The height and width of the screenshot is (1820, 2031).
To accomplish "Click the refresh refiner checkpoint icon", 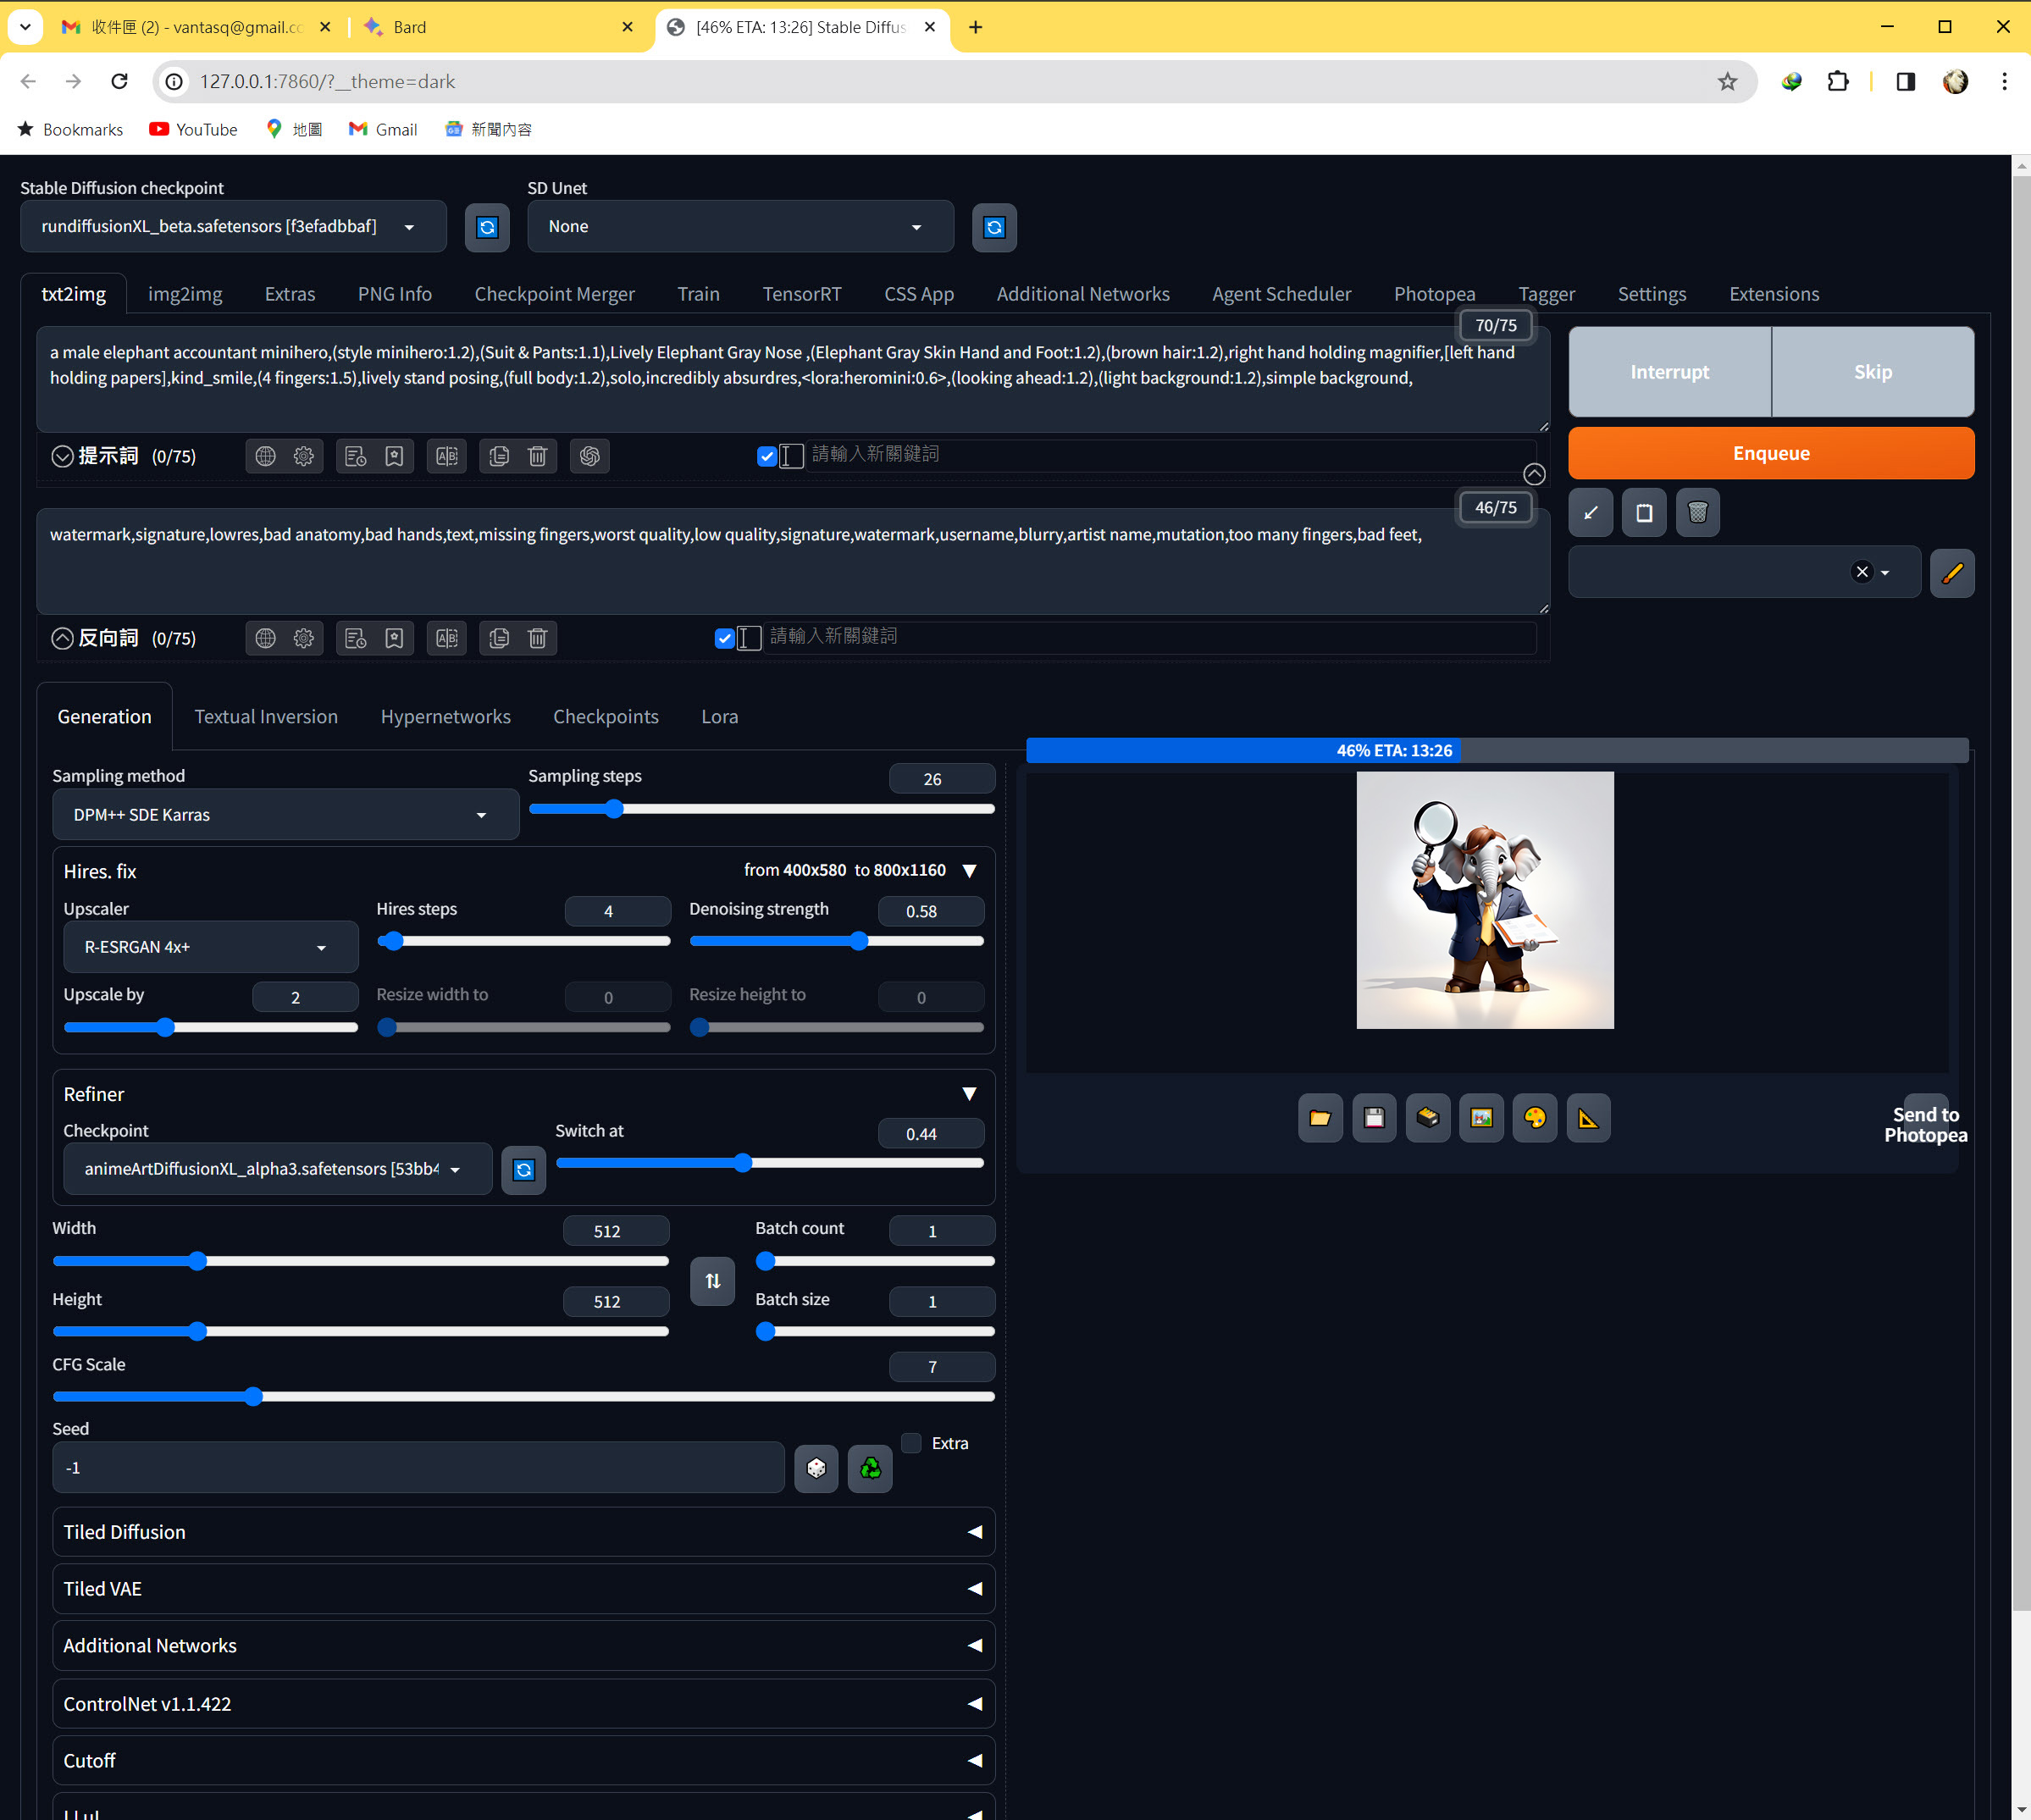I will [x=523, y=1169].
